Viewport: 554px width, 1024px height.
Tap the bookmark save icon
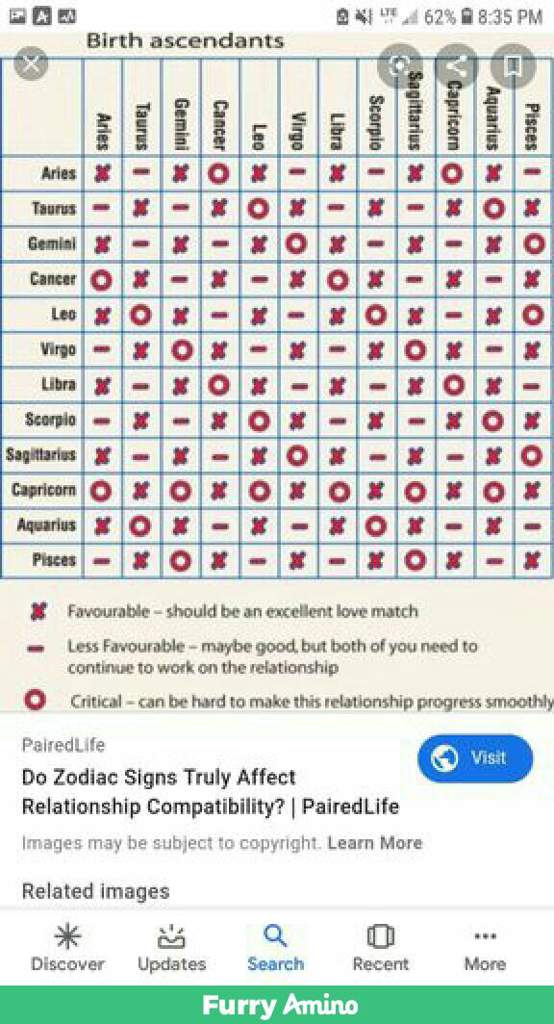click(513, 65)
